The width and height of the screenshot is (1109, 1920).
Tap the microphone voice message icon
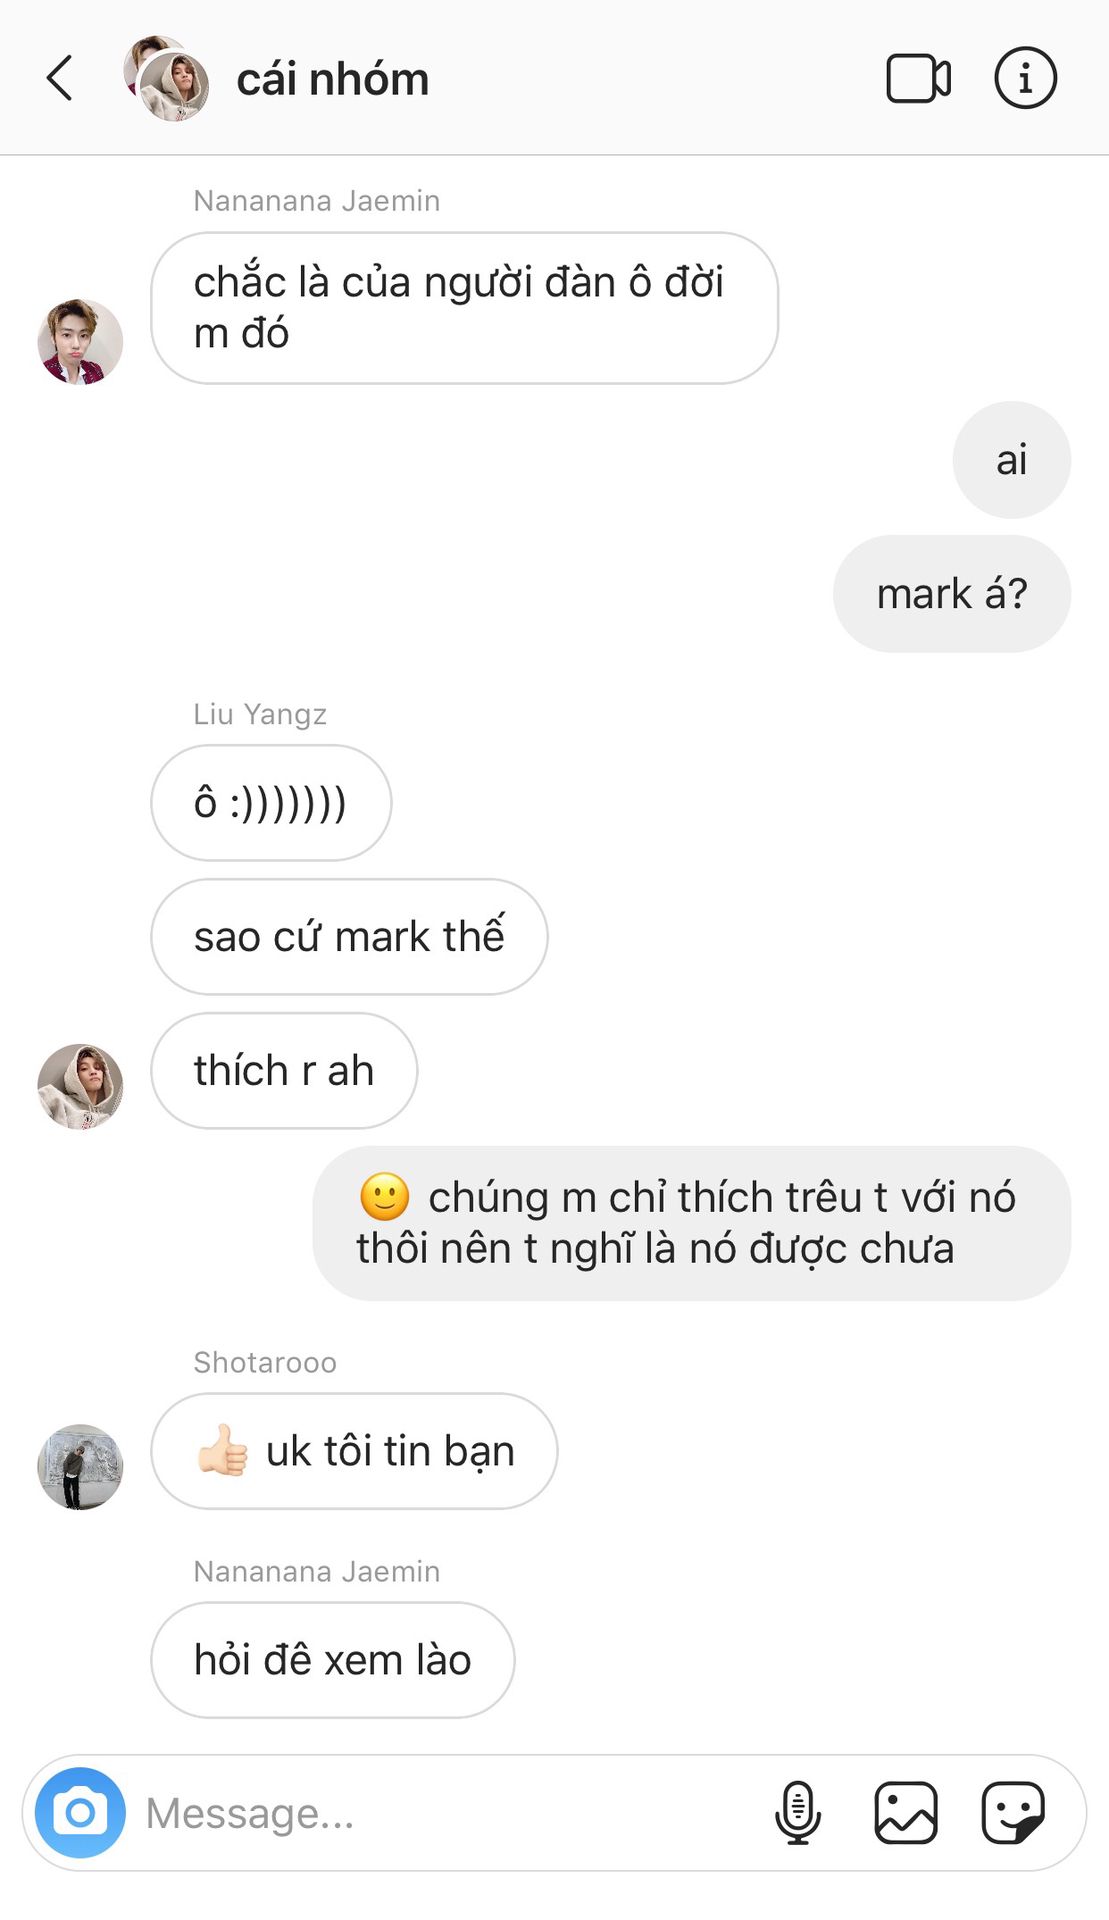[798, 1813]
